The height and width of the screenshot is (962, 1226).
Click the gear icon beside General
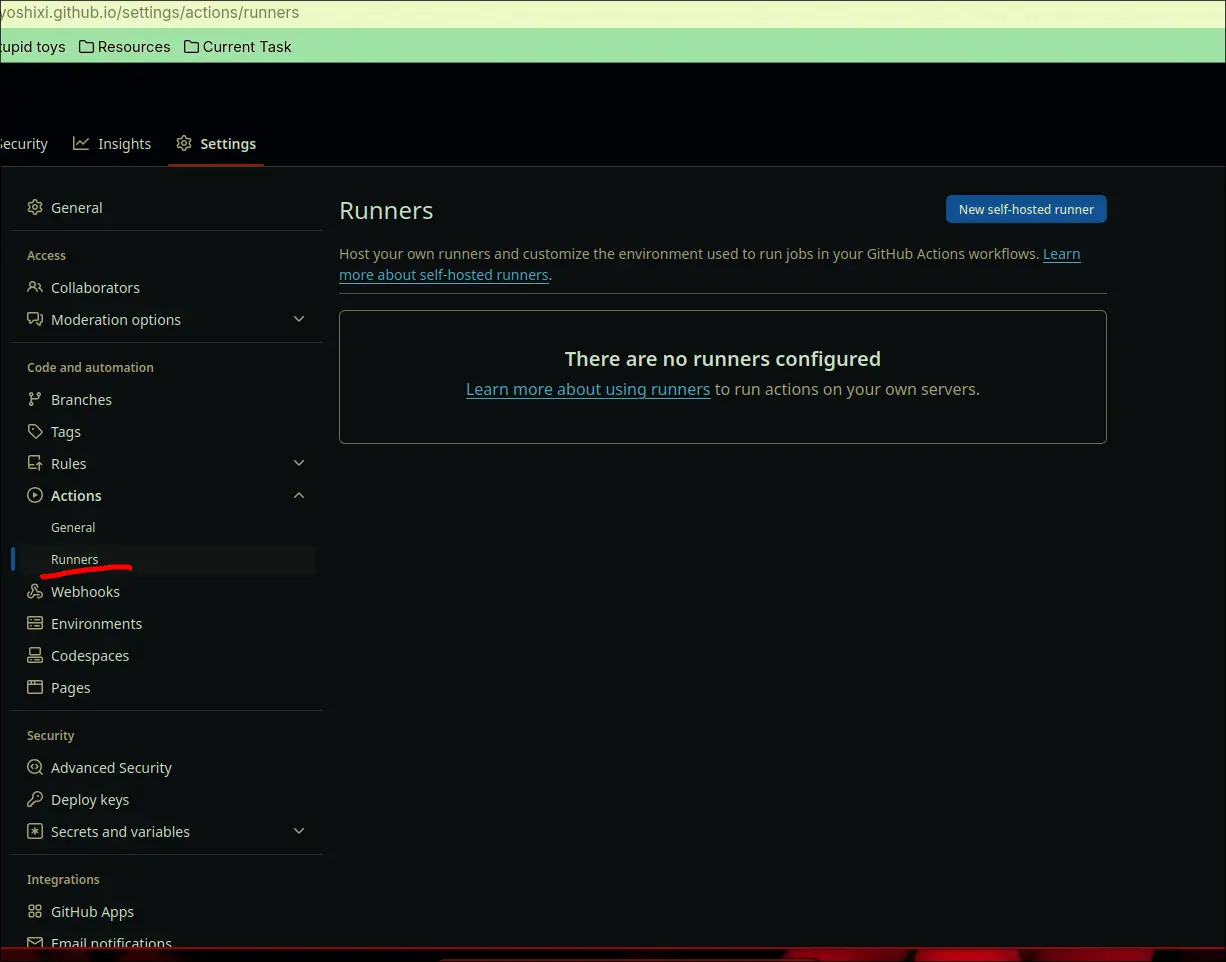35,207
